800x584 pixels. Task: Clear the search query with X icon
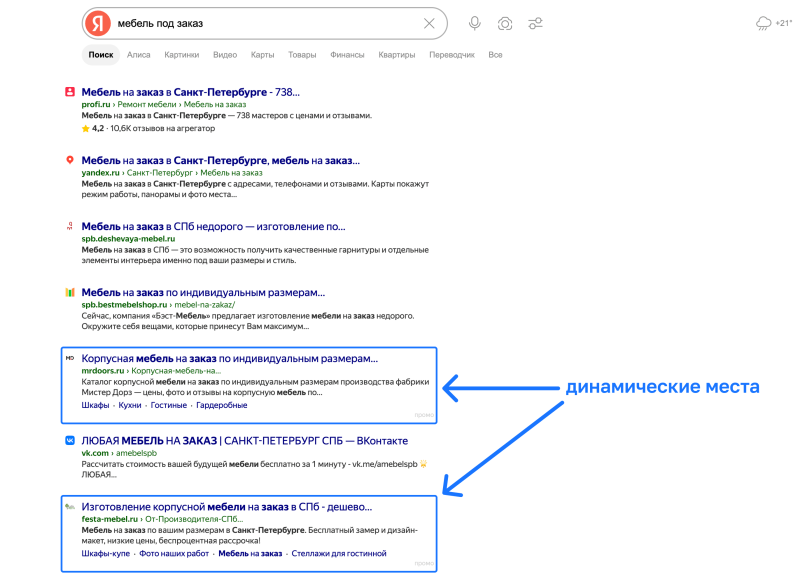429,23
